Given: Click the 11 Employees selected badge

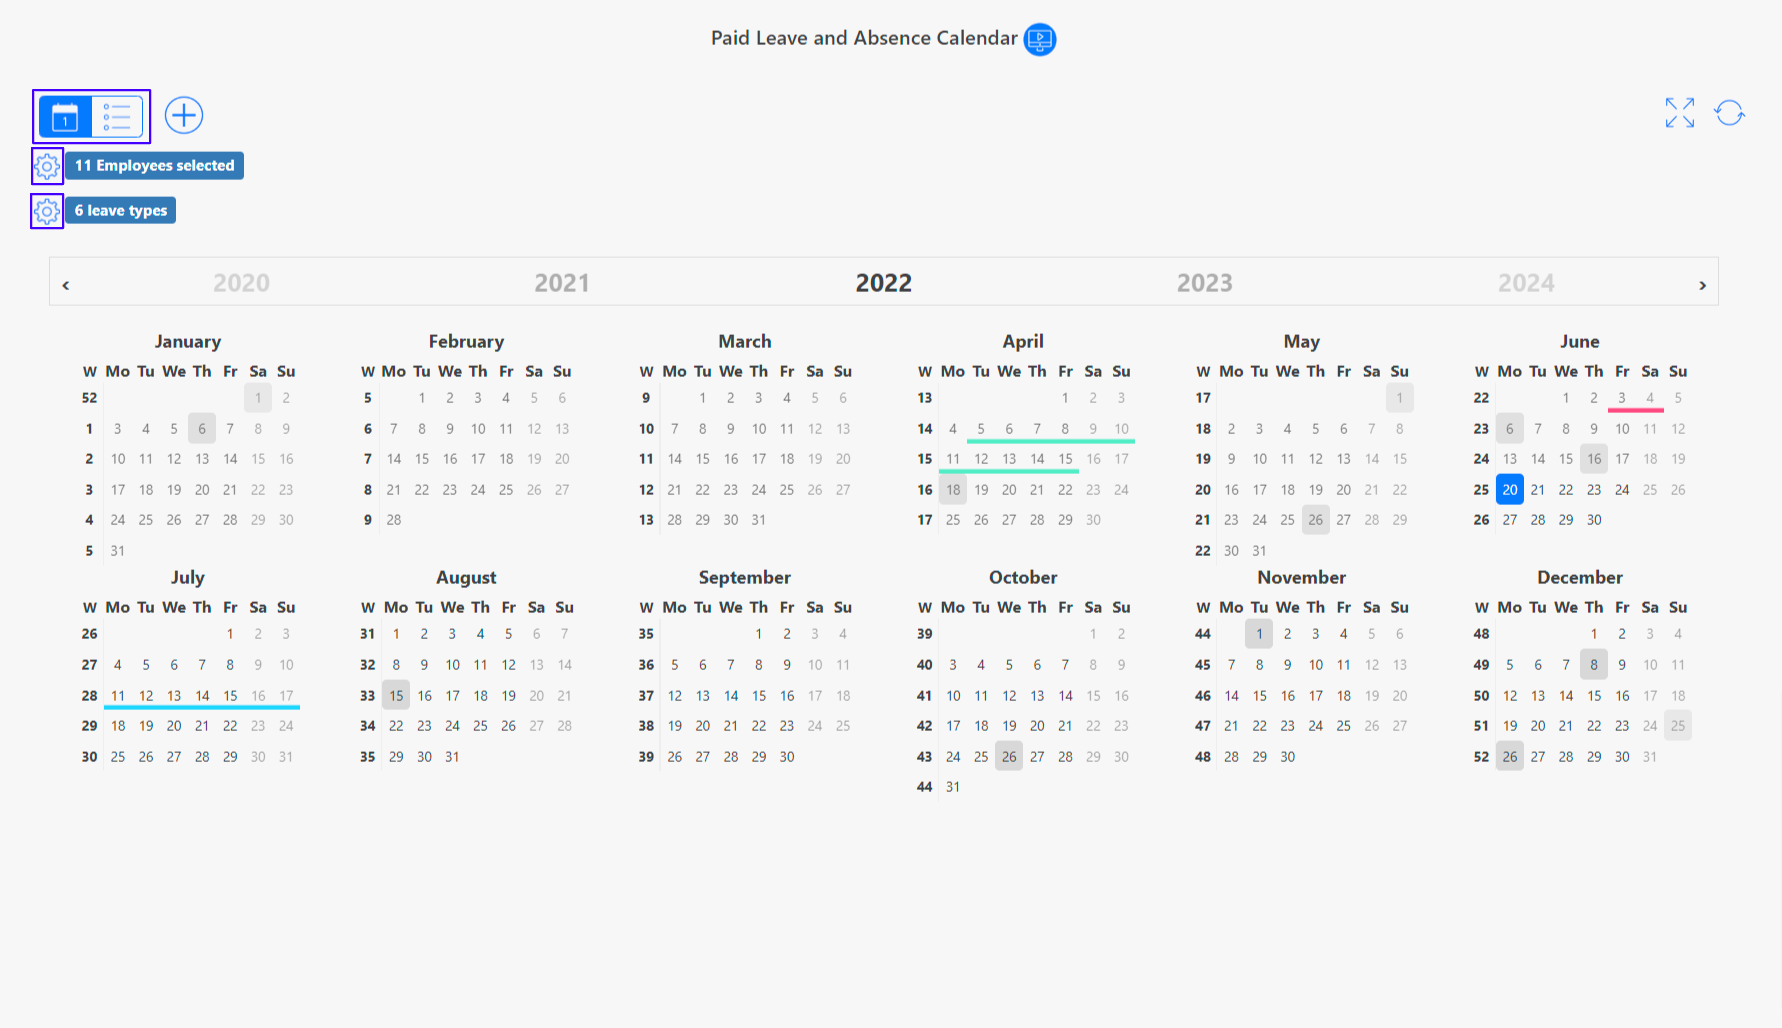Looking at the screenshot, I should [154, 166].
